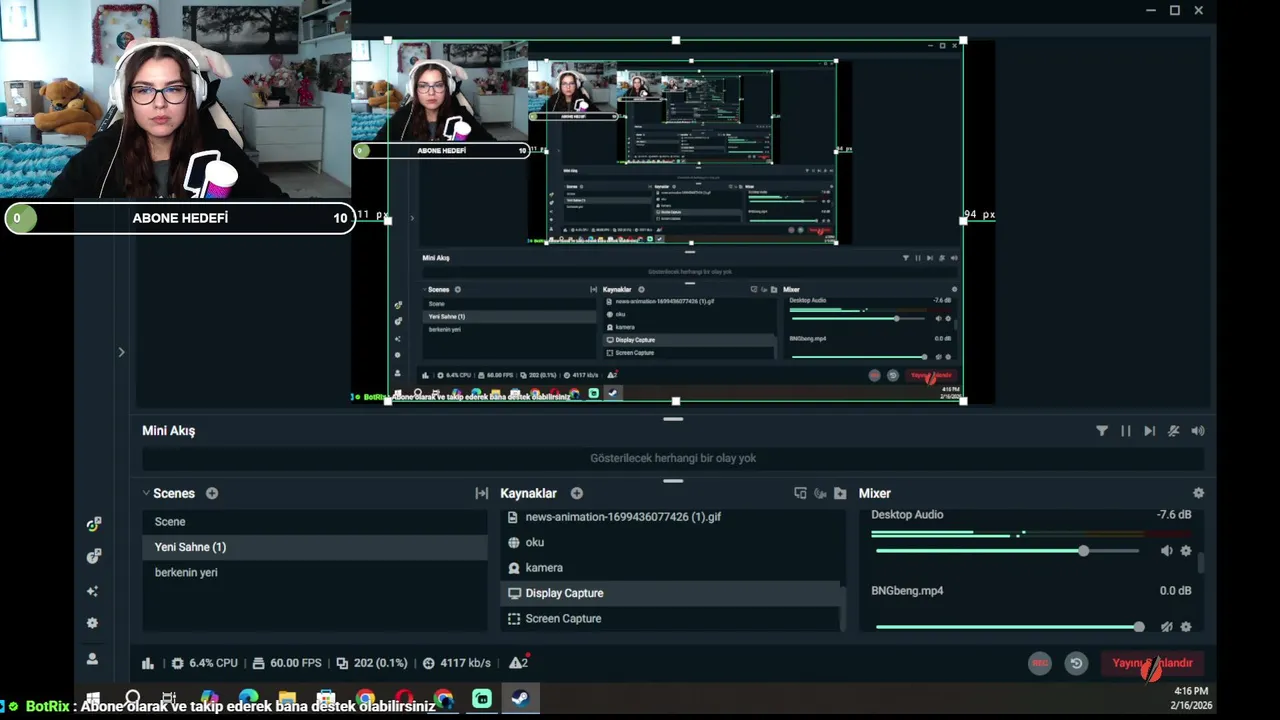This screenshot has height=720, width=1280.
Task: Open the sparkles highlights icon in the sidebar
Action: [x=93, y=591]
